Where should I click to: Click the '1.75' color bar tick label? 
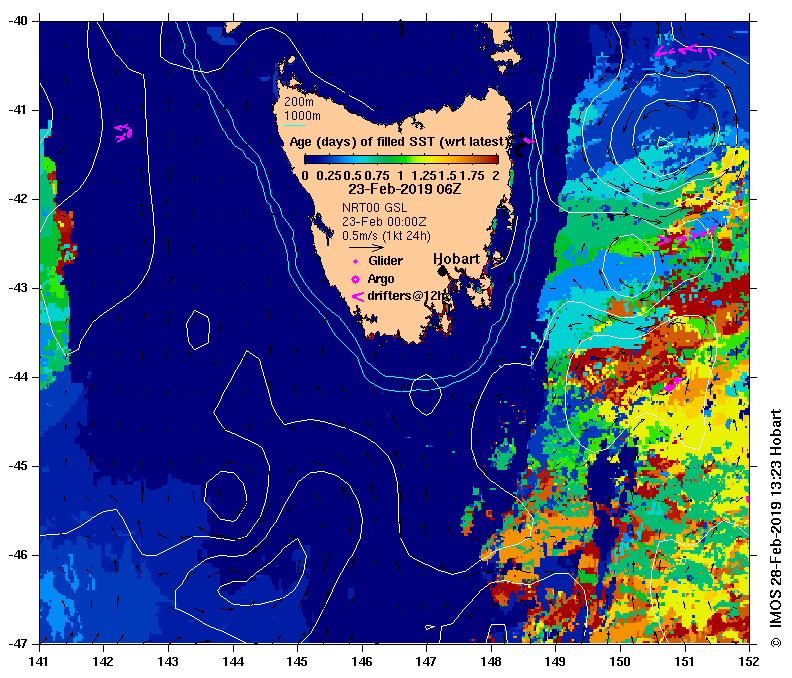(472, 176)
